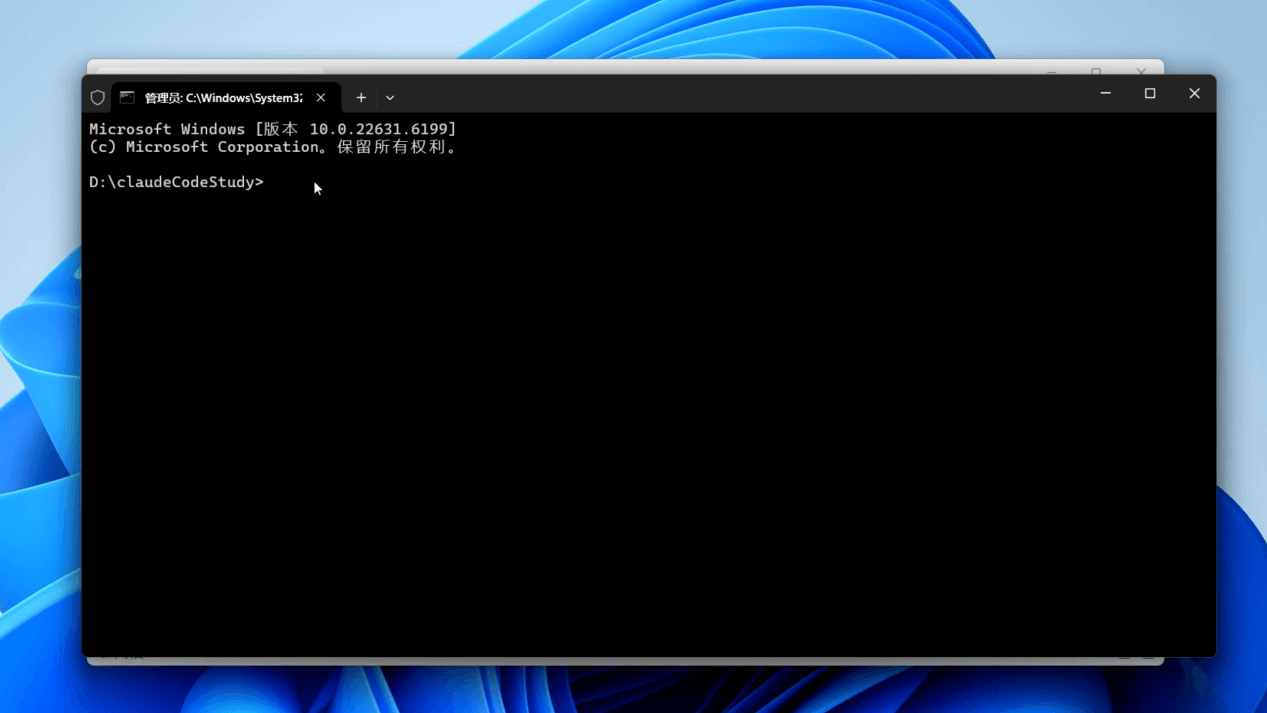Click the maximize button of the background window

click(x=1096, y=70)
